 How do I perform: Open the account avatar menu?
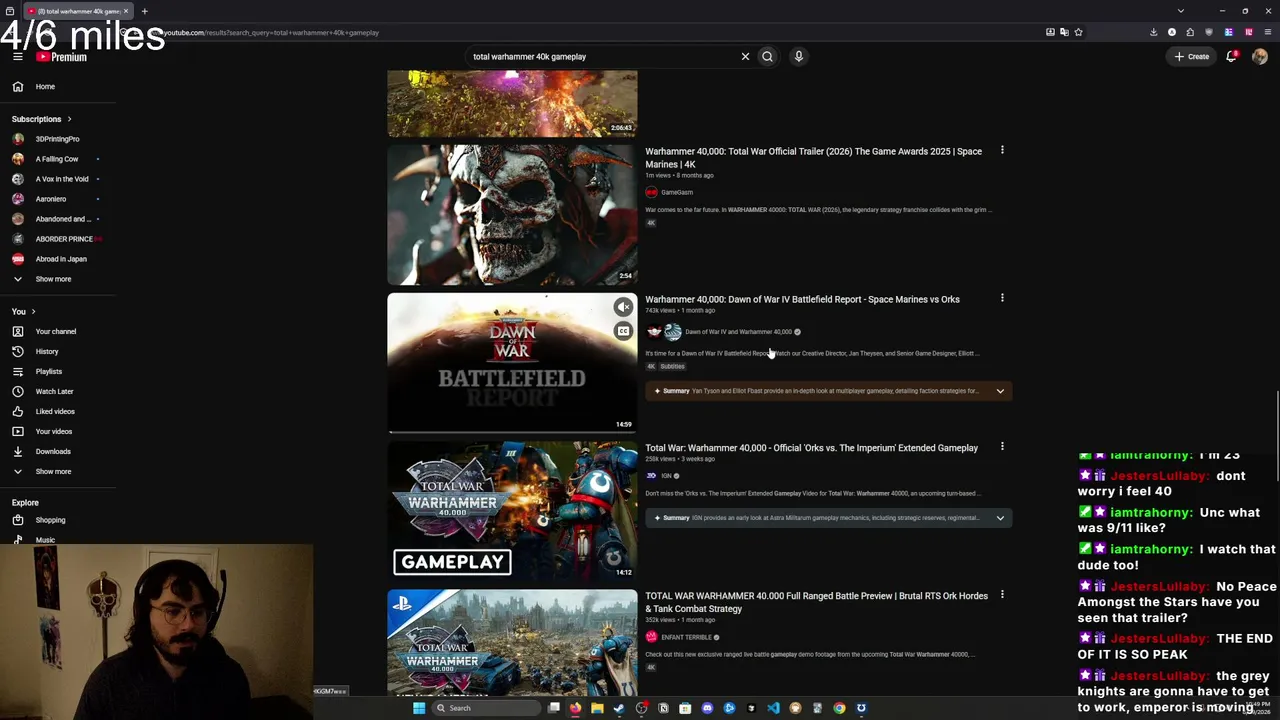point(1259,56)
